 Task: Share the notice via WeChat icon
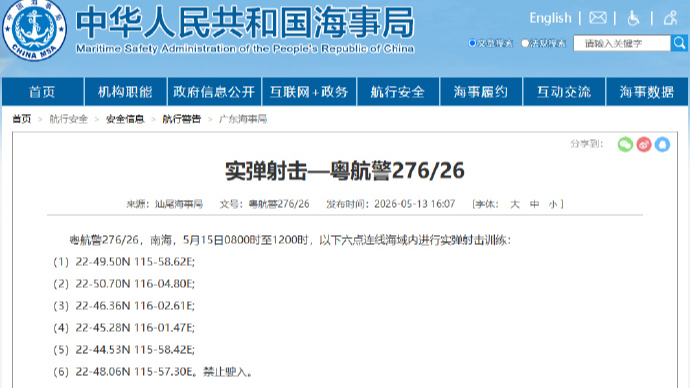click(x=625, y=144)
